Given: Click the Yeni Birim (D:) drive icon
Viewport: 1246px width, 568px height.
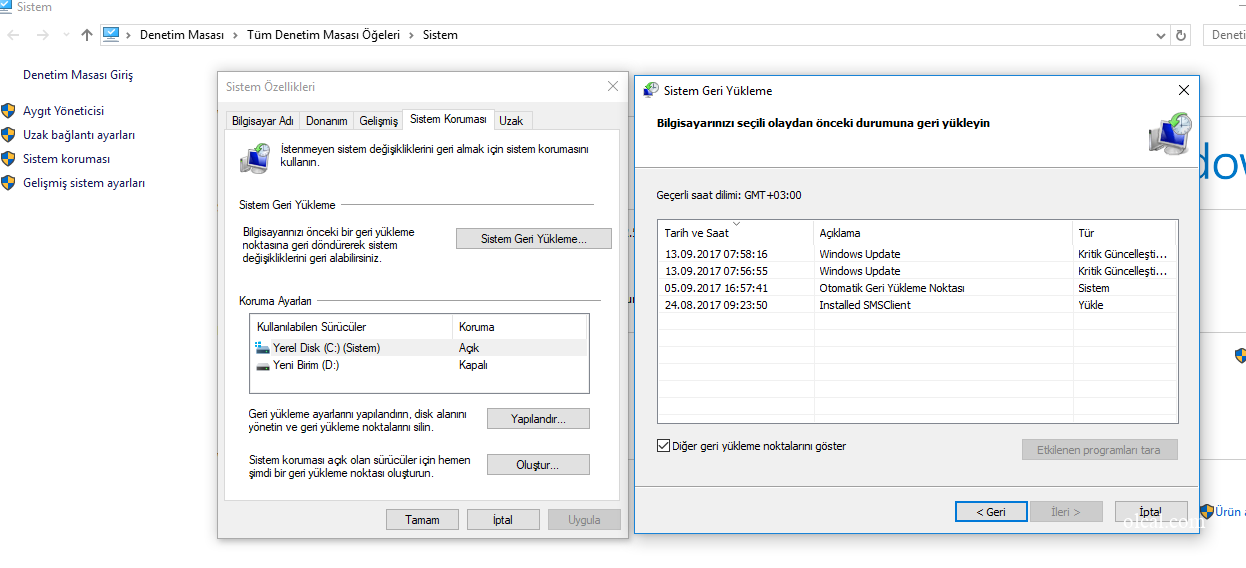Looking at the screenshot, I should coord(262,365).
